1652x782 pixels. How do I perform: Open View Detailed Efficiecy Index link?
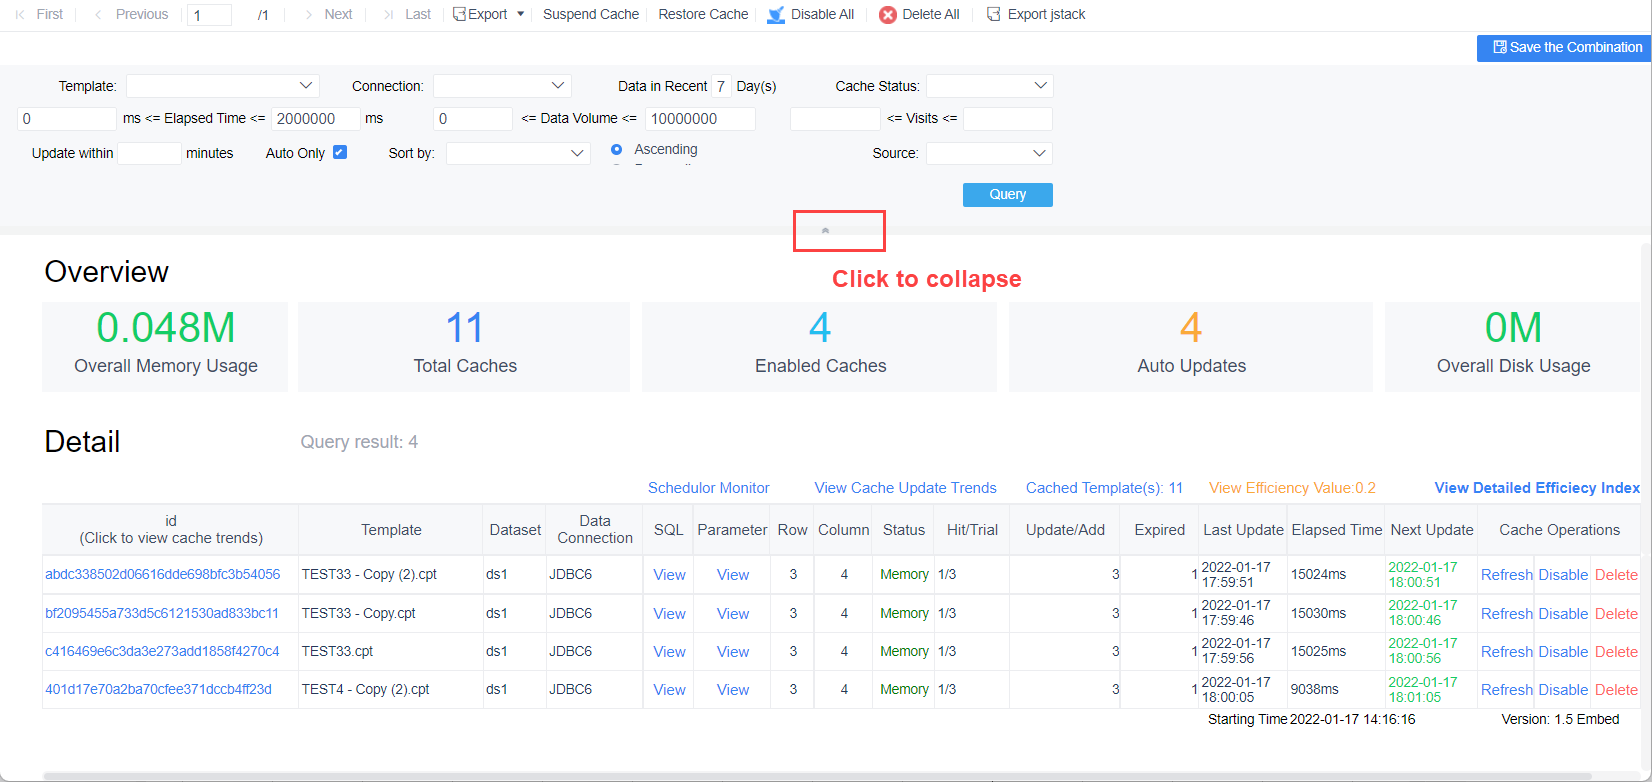coord(1538,488)
